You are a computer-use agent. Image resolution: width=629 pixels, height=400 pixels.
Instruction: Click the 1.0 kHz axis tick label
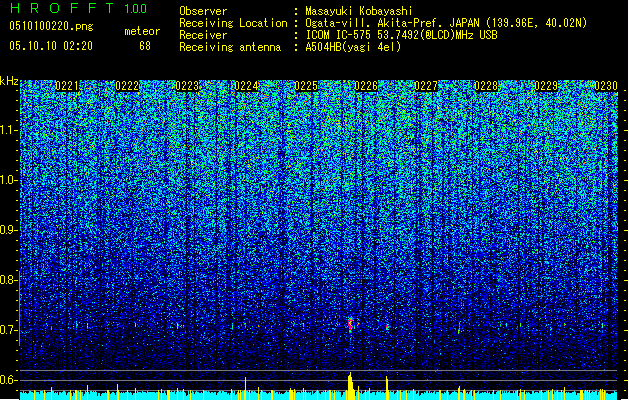(8, 180)
